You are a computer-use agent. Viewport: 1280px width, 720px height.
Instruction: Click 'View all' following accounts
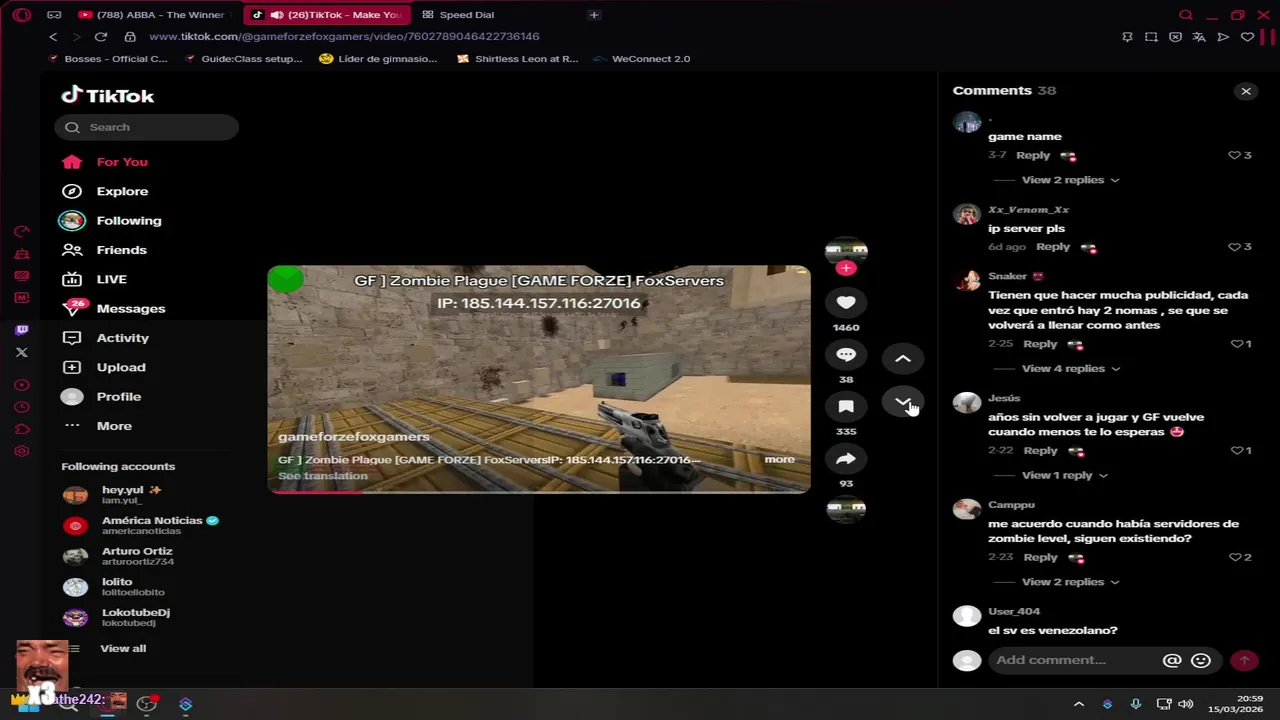tap(123, 649)
